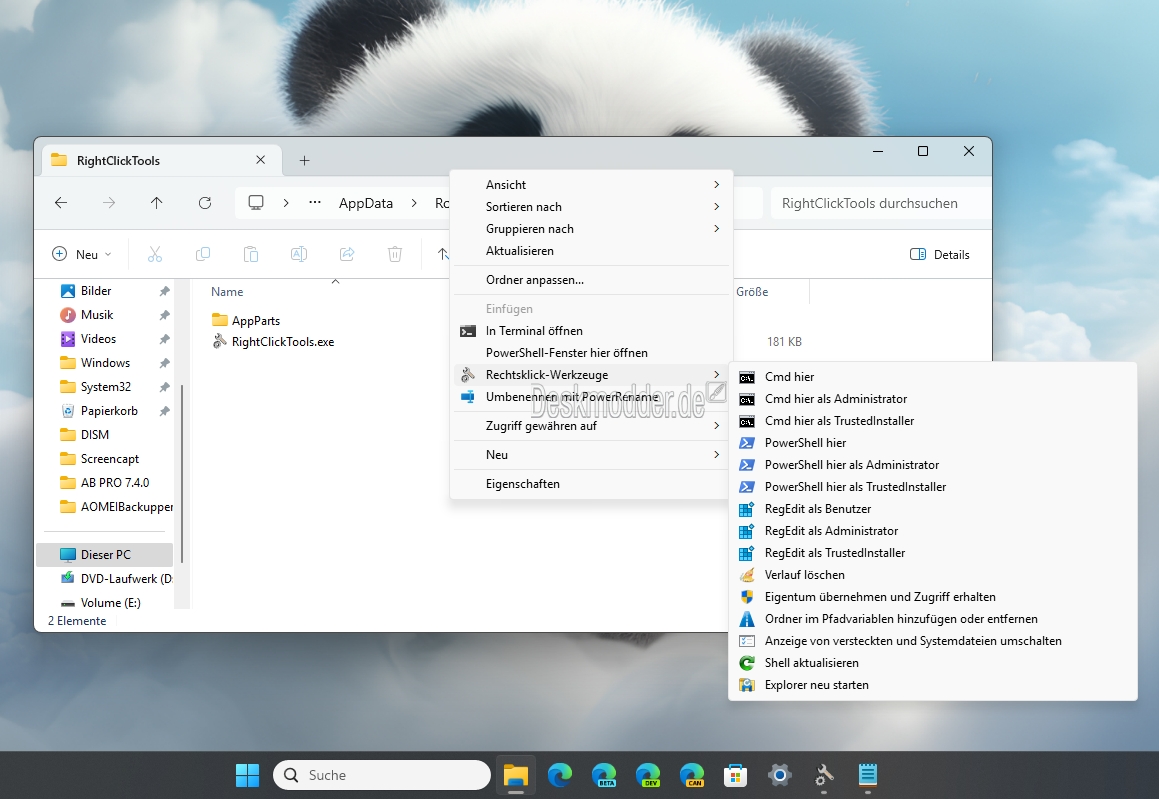Viewport: 1159px width, 799px height.
Task: Sort files by the Größe column header
Action: [x=752, y=292]
